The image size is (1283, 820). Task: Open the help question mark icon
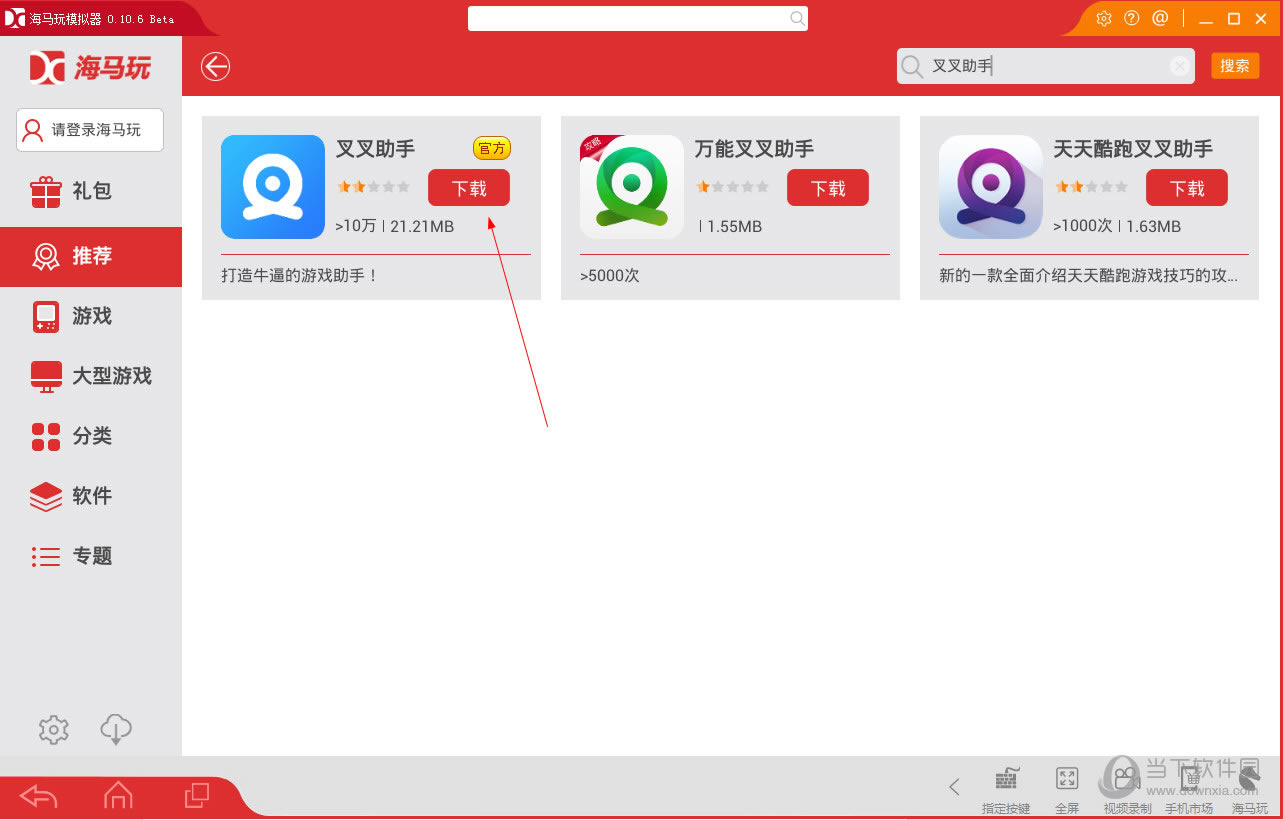1132,18
